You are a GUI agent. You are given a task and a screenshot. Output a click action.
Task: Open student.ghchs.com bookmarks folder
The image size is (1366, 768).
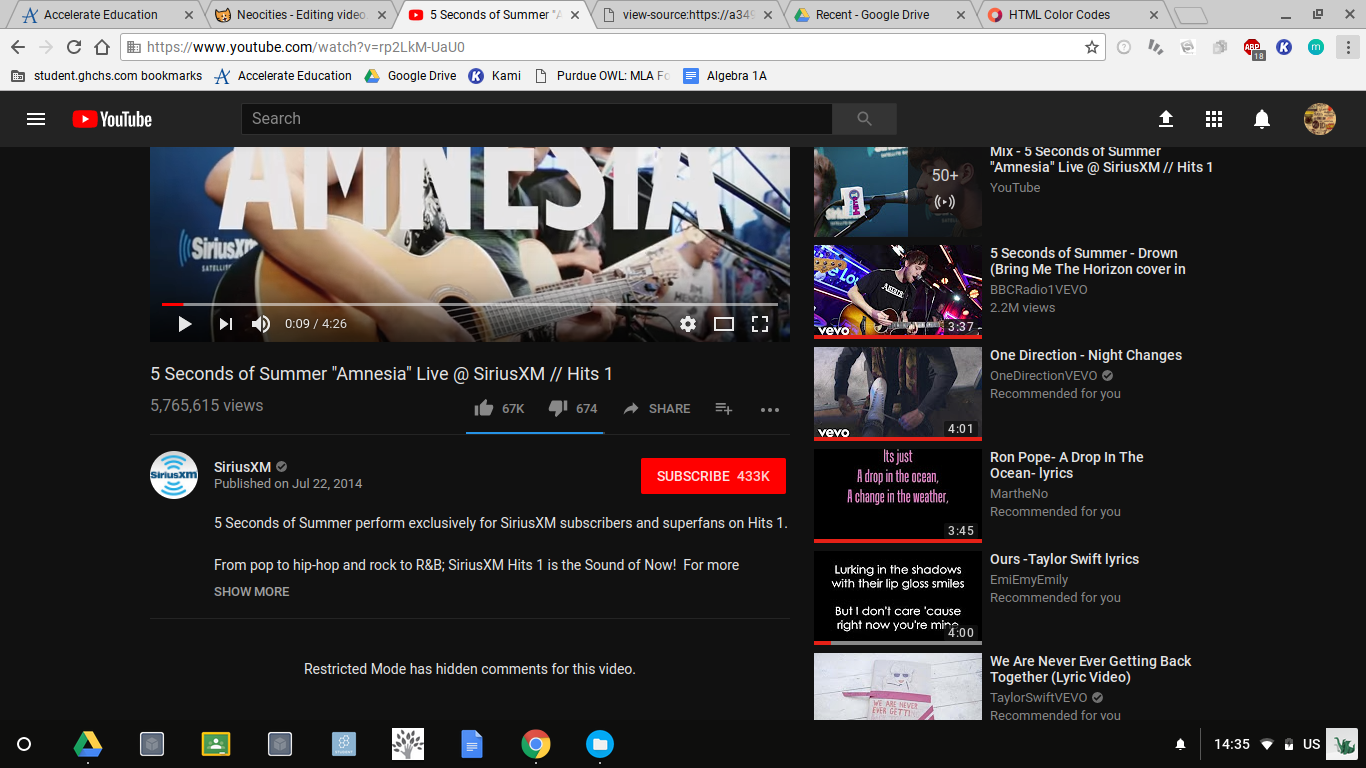pos(106,76)
